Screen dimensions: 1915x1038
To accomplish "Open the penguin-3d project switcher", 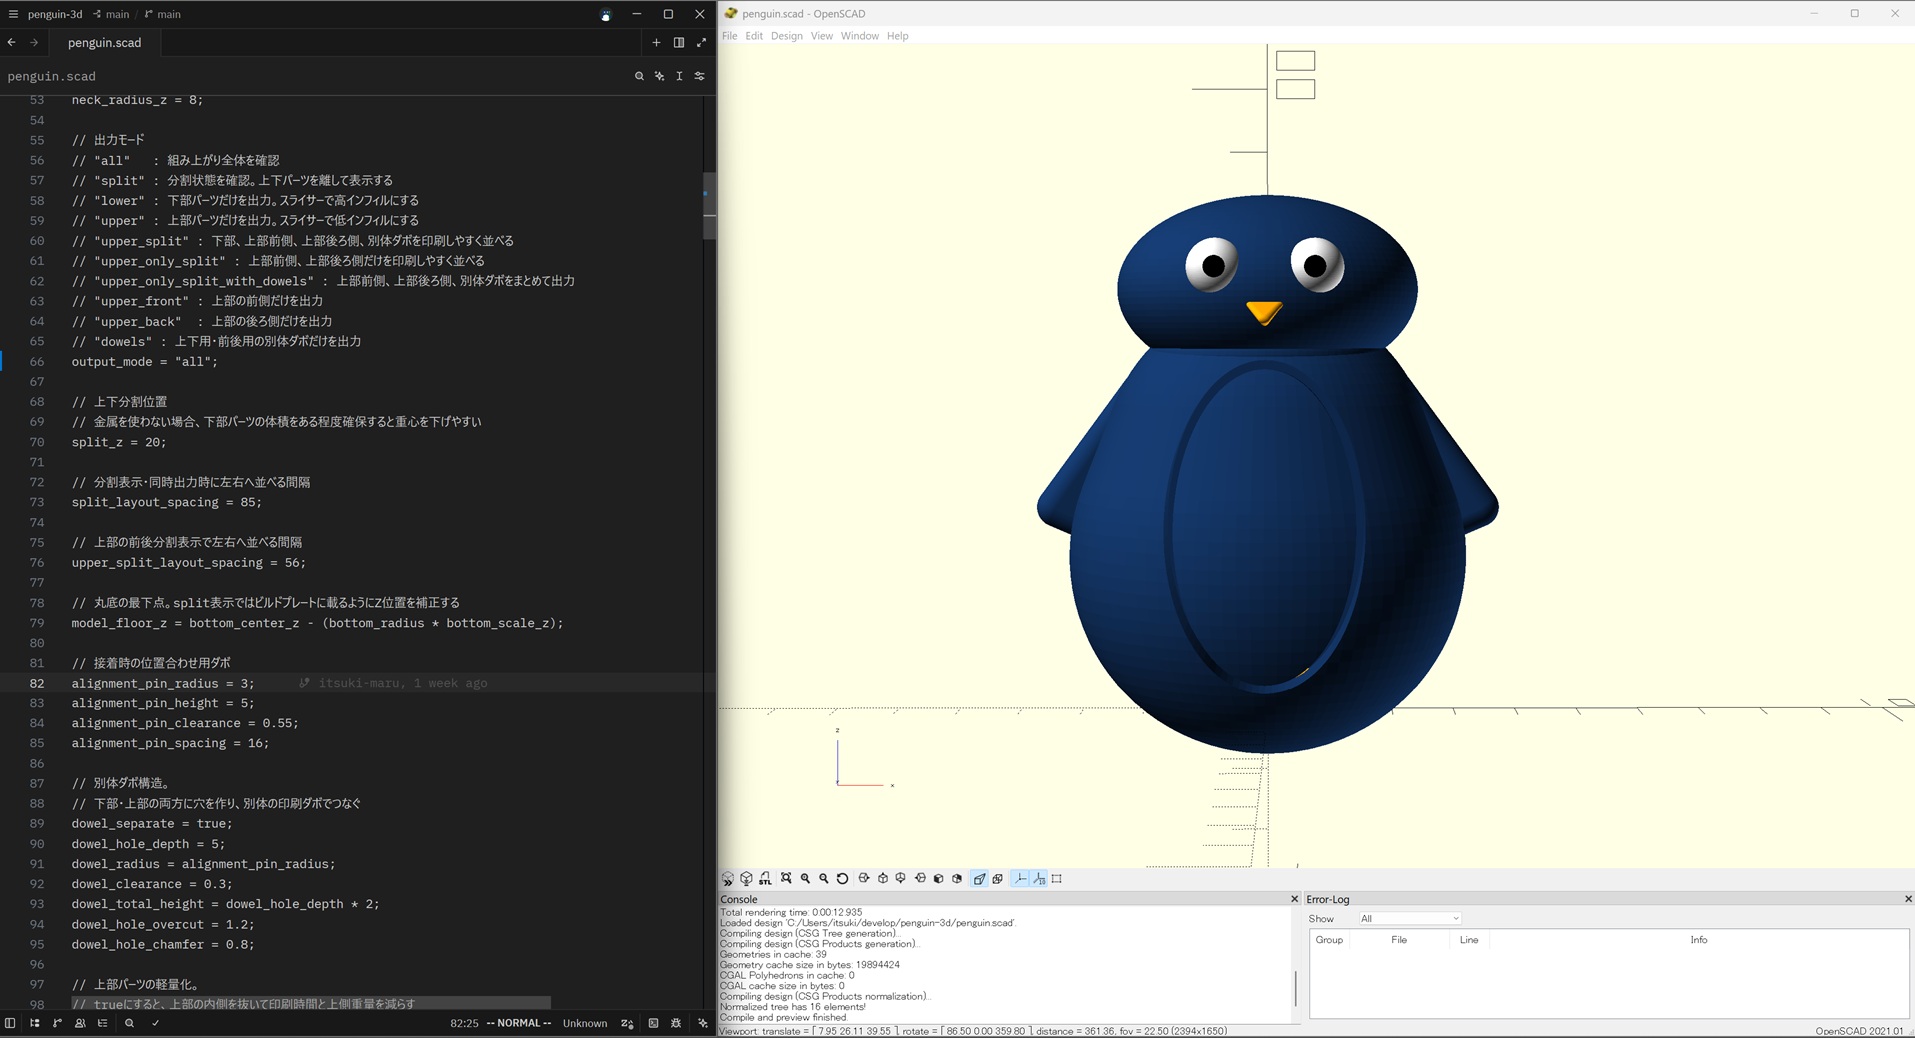I will (55, 14).
